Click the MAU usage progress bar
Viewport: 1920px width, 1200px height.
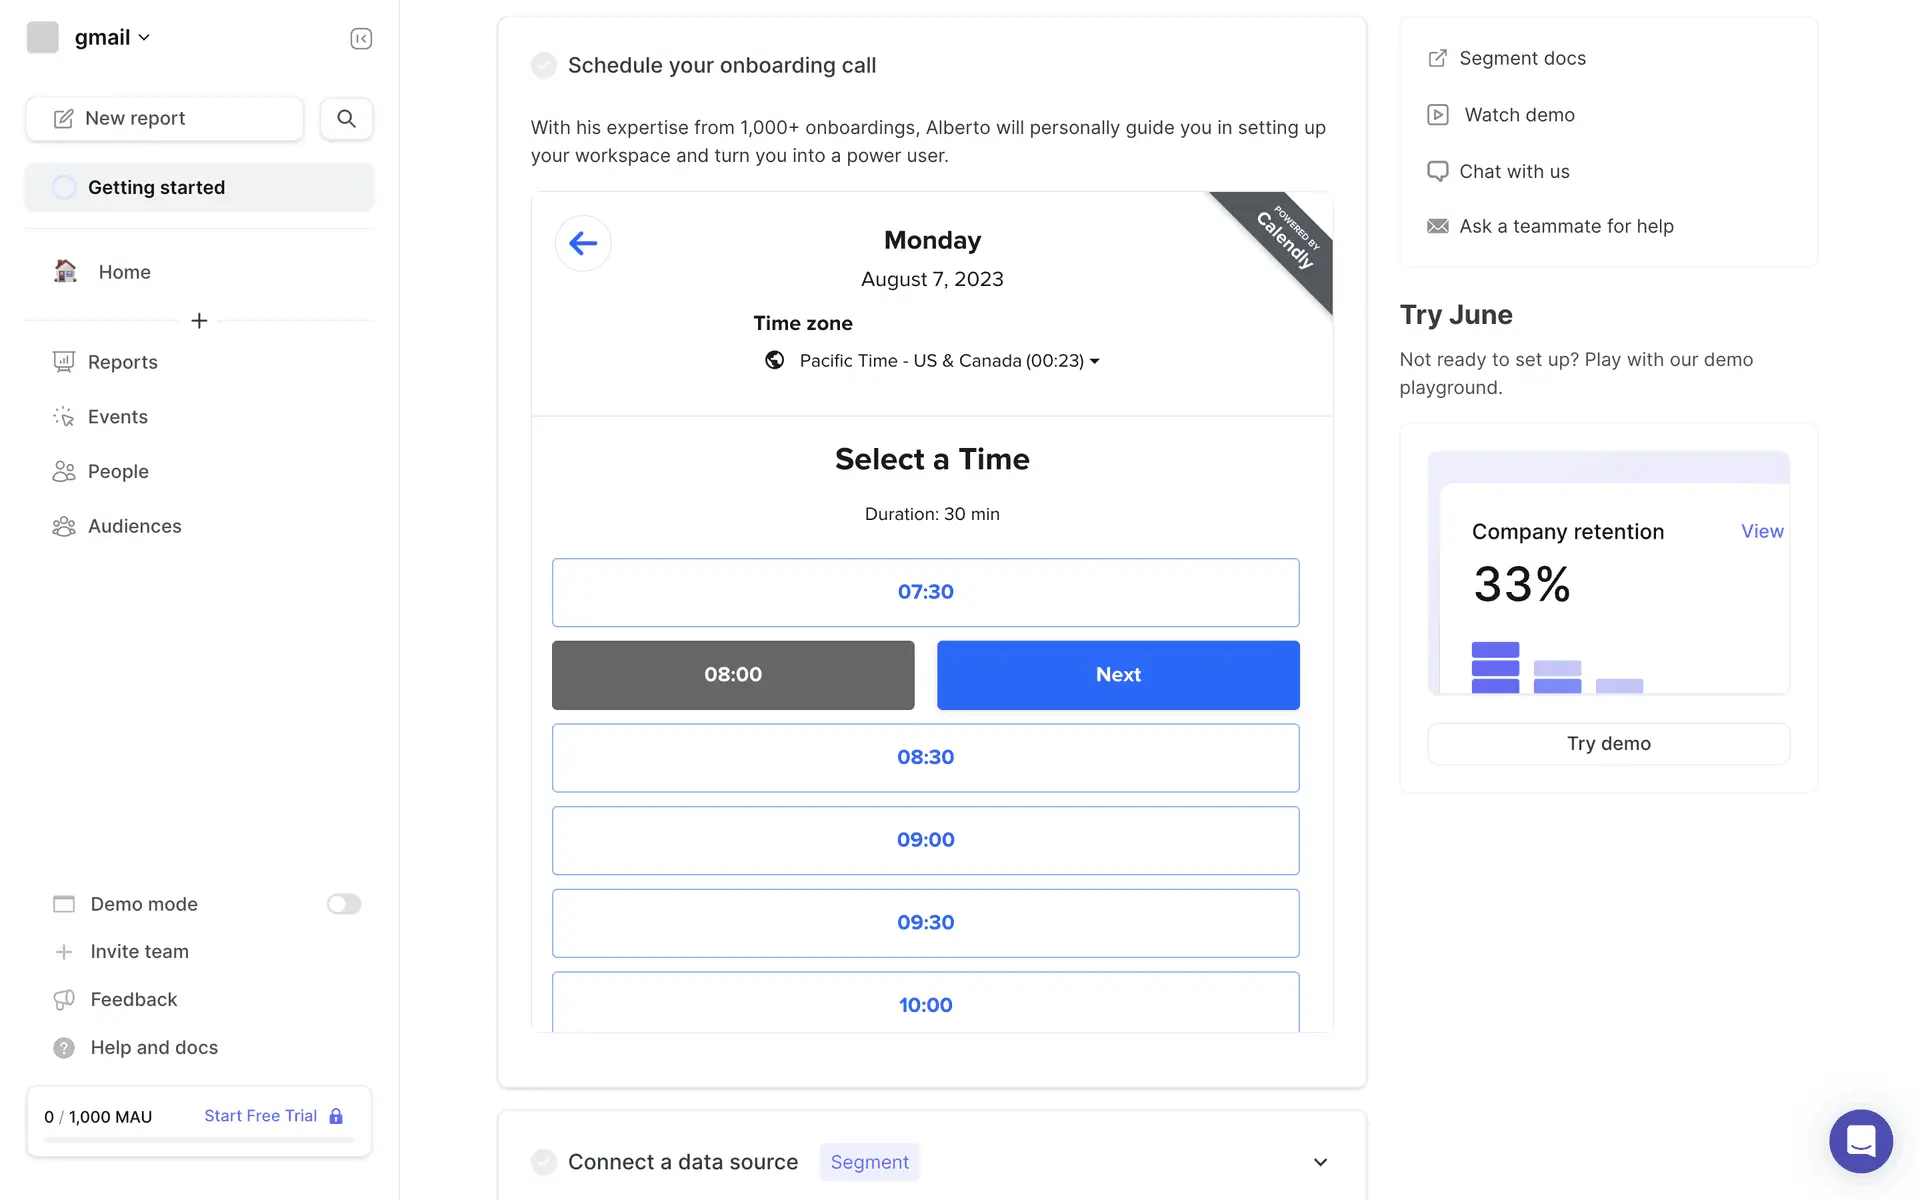coord(199,1140)
